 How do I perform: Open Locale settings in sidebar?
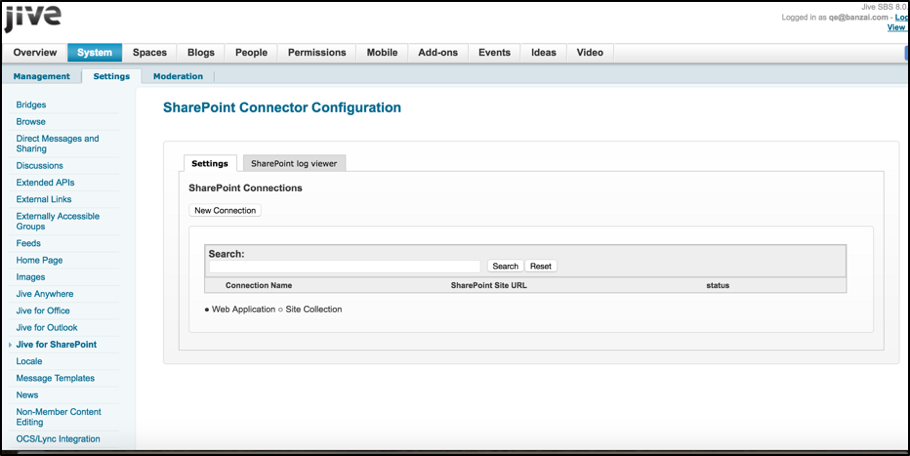click(x=29, y=361)
